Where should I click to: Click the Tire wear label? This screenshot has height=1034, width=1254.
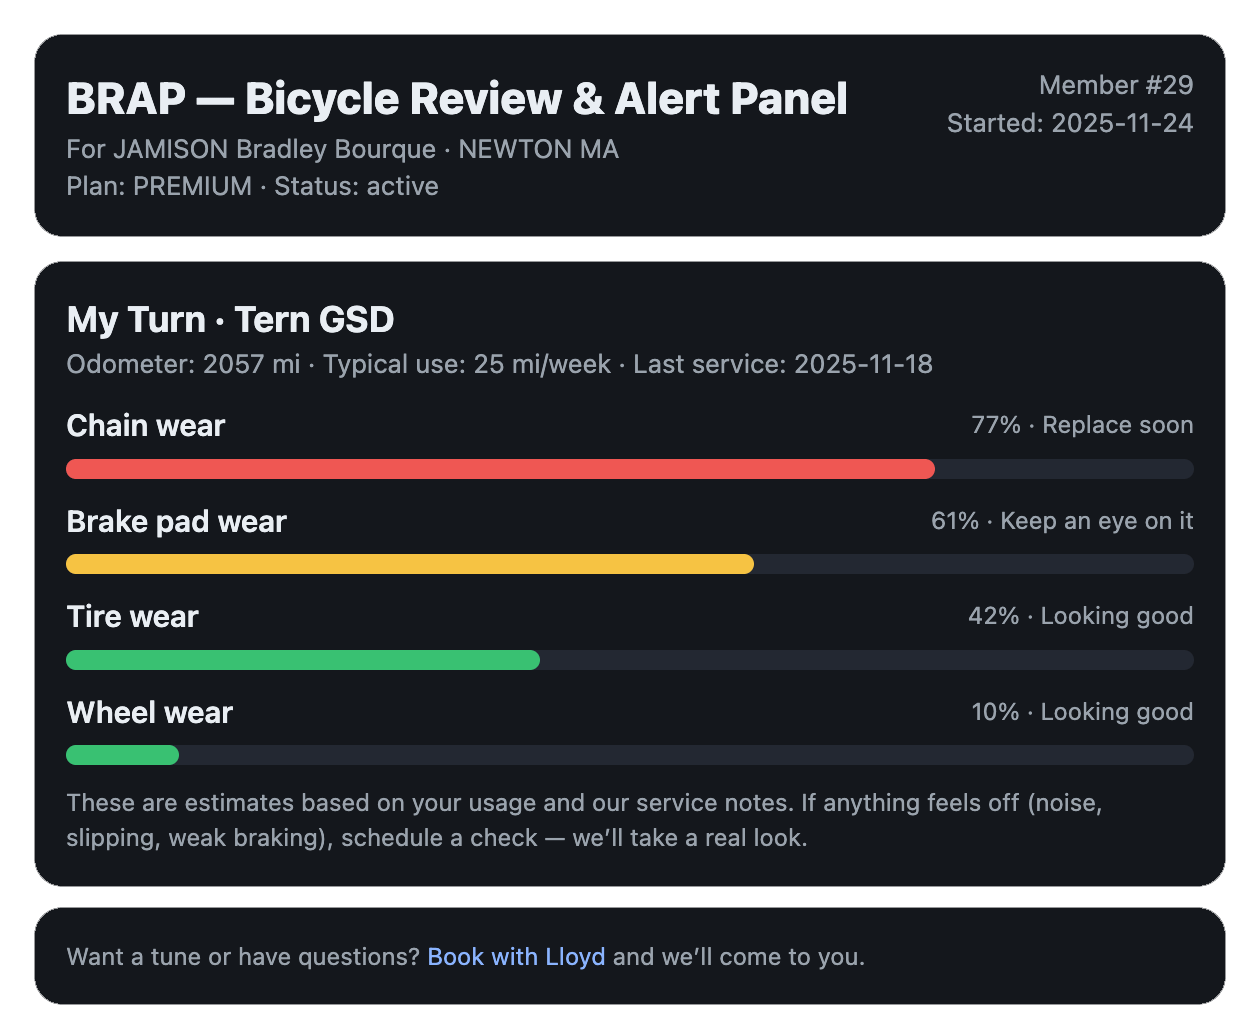(132, 617)
